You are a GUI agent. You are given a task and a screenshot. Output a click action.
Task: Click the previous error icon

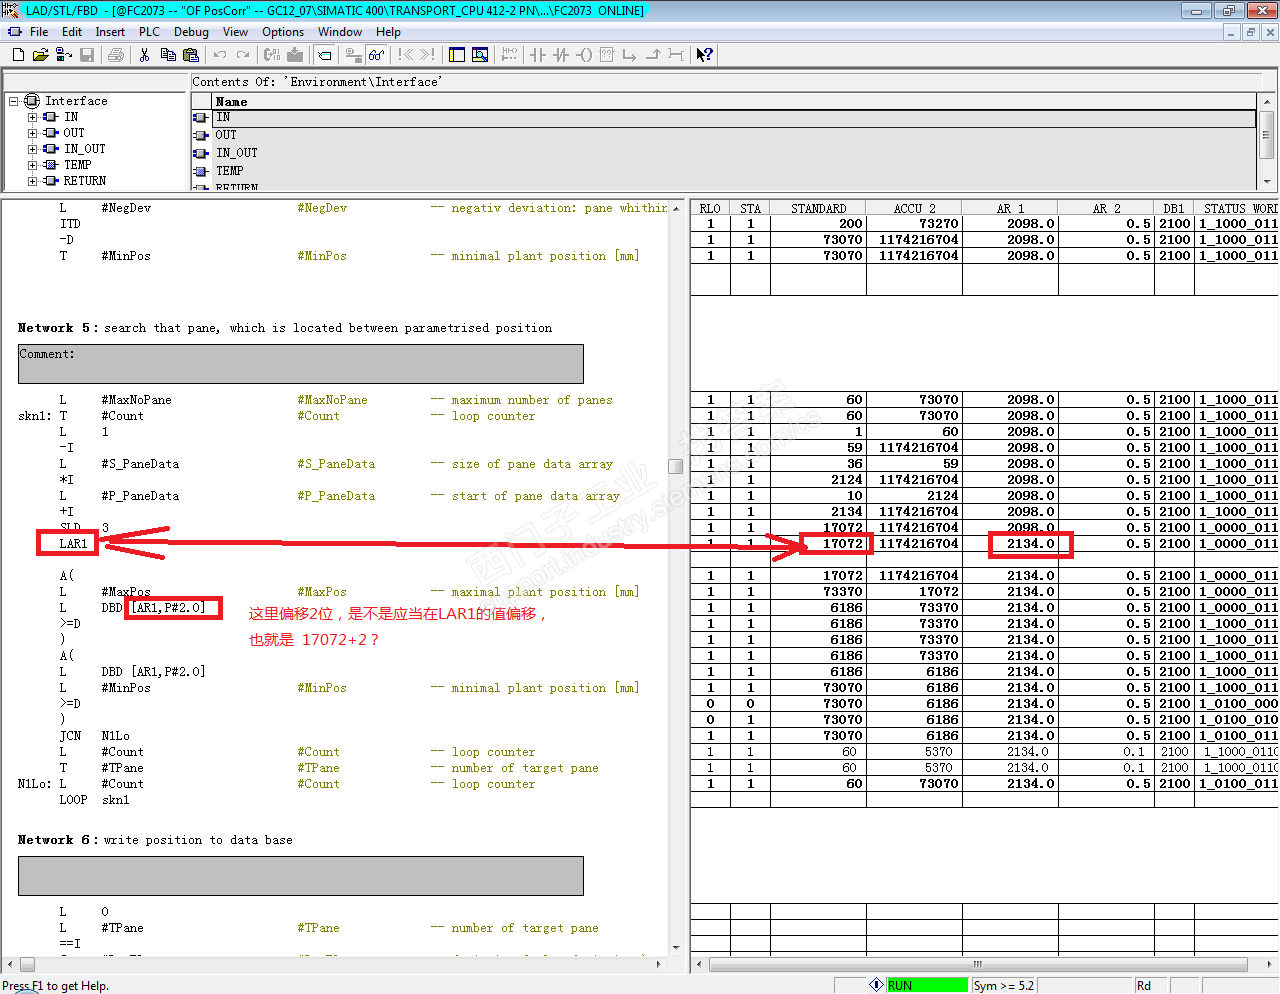tap(405, 55)
